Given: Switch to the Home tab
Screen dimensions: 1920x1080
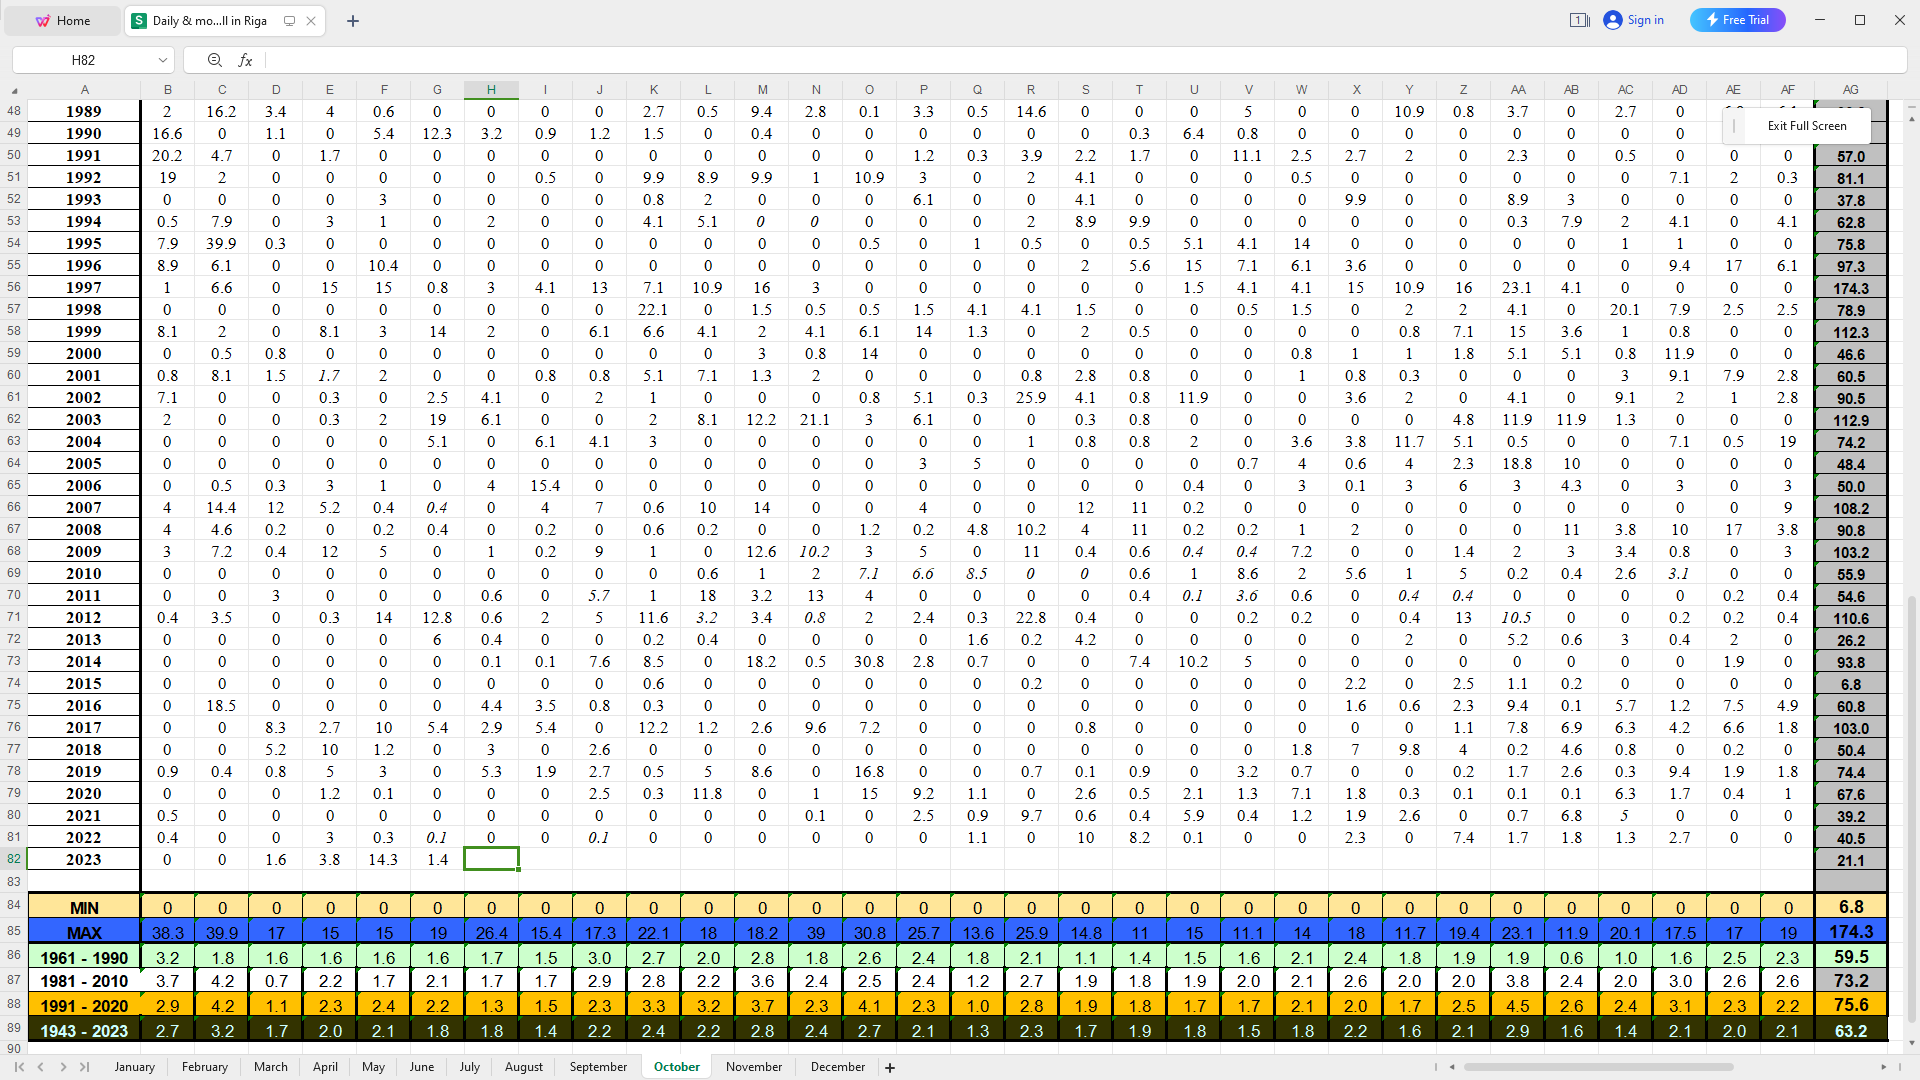Looking at the screenshot, I should 62,21.
